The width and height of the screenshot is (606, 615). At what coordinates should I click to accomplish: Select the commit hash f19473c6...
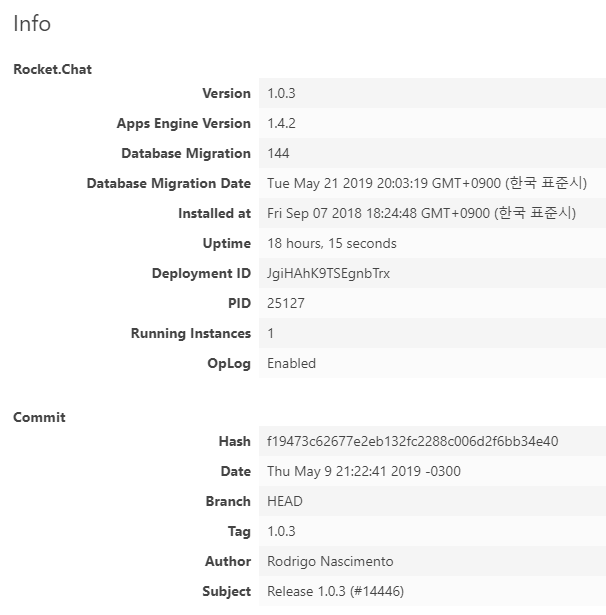[413, 441]
